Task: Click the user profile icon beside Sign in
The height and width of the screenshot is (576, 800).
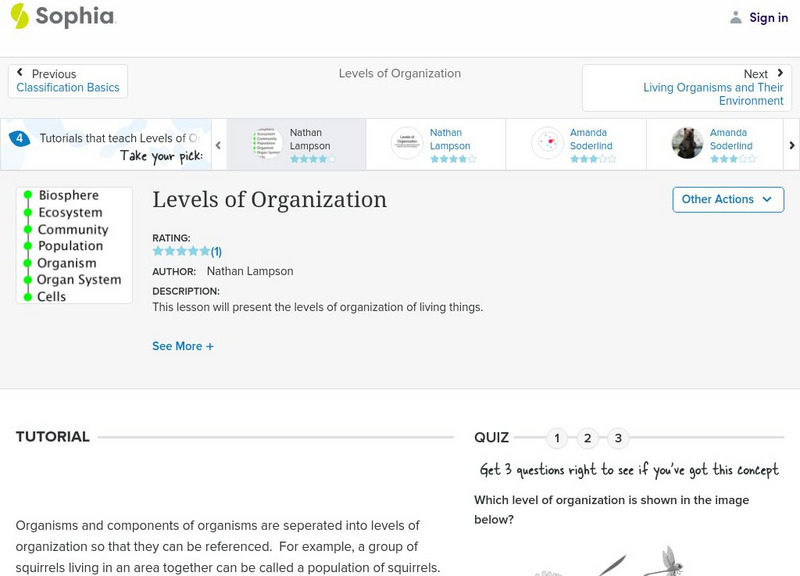Action: coord(736,17)
